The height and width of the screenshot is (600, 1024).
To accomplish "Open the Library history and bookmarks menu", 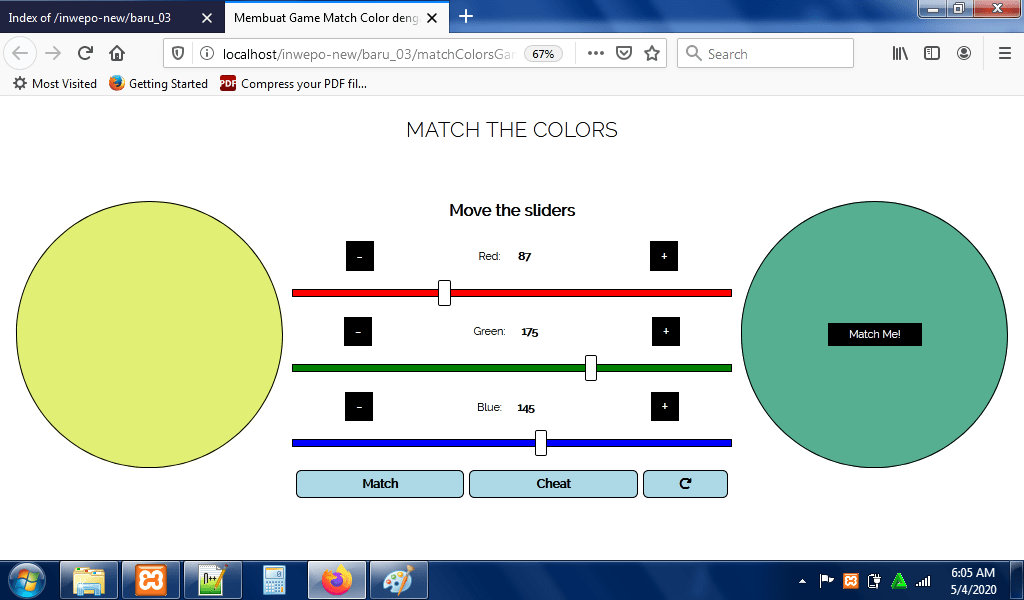I will [x=900, y=54].
